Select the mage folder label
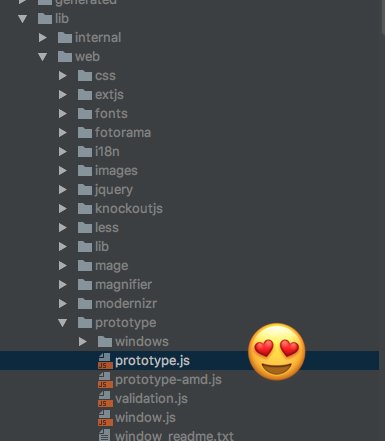This screenshot has height=441, width=385. (x=112, y=266)
